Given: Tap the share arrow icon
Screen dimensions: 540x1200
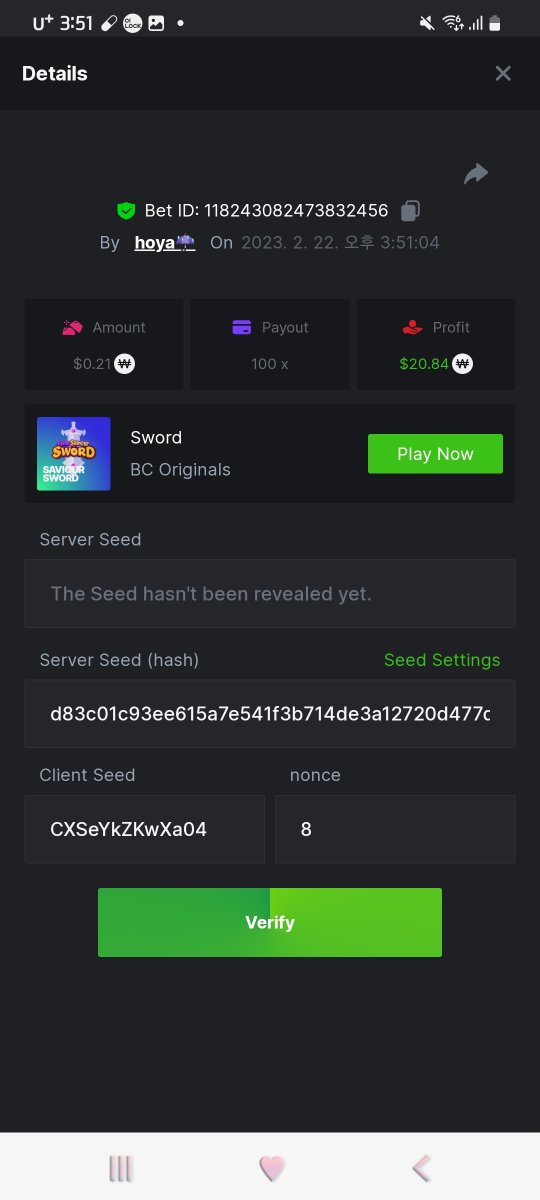Looking at the screenshot, I should click(x=476, y=174).
